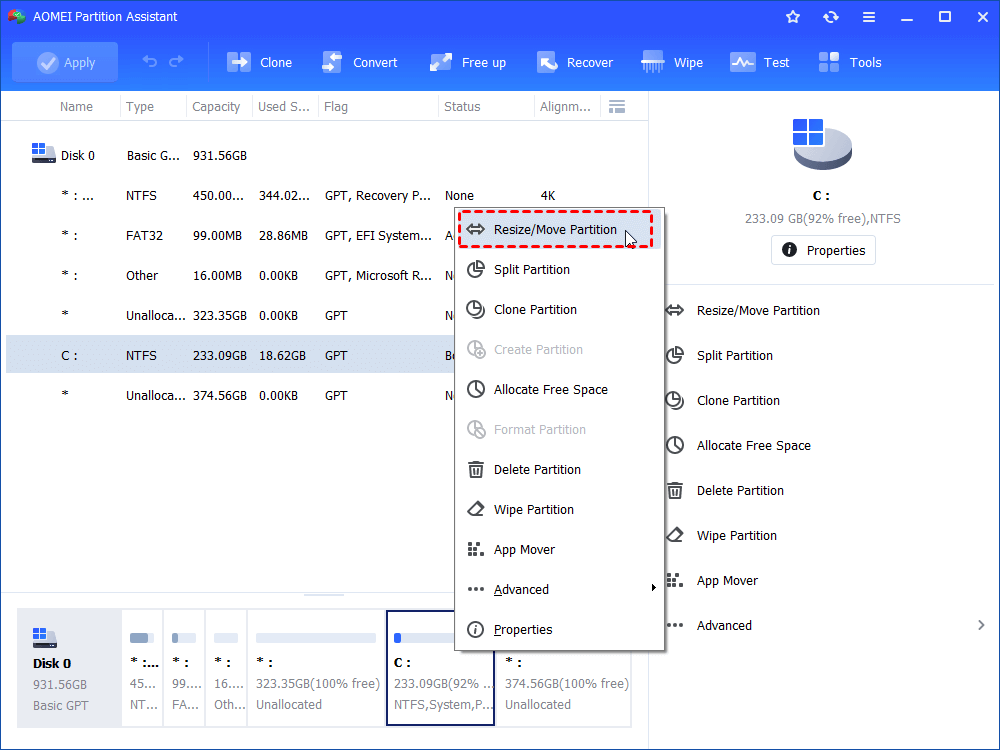Select the Free up toolbar icon
The height and width of the screenshot is (750, 1000).
(467, 61)
